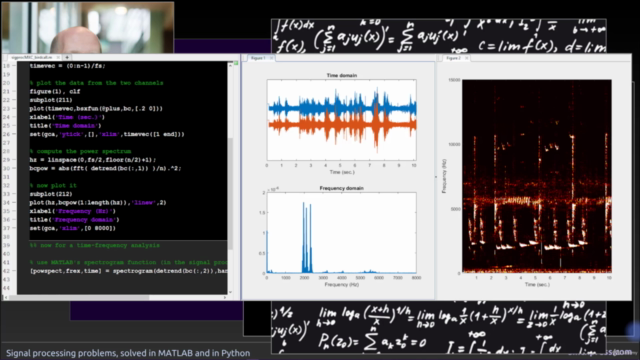This screenshot has height=360, width=640.
Task: Click the 'Frequency (Hz)' label under frequency plot
Action: [x=342, y=284]
